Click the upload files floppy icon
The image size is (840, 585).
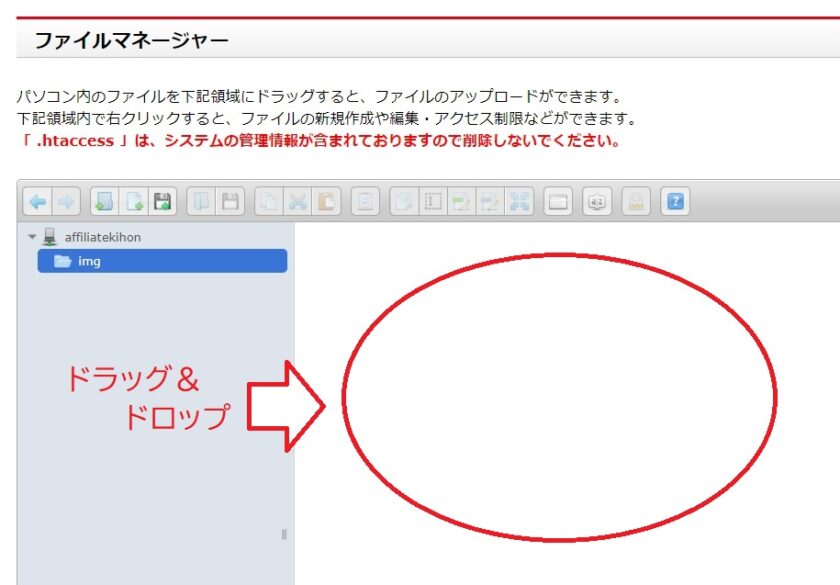[x=162, y=201]
